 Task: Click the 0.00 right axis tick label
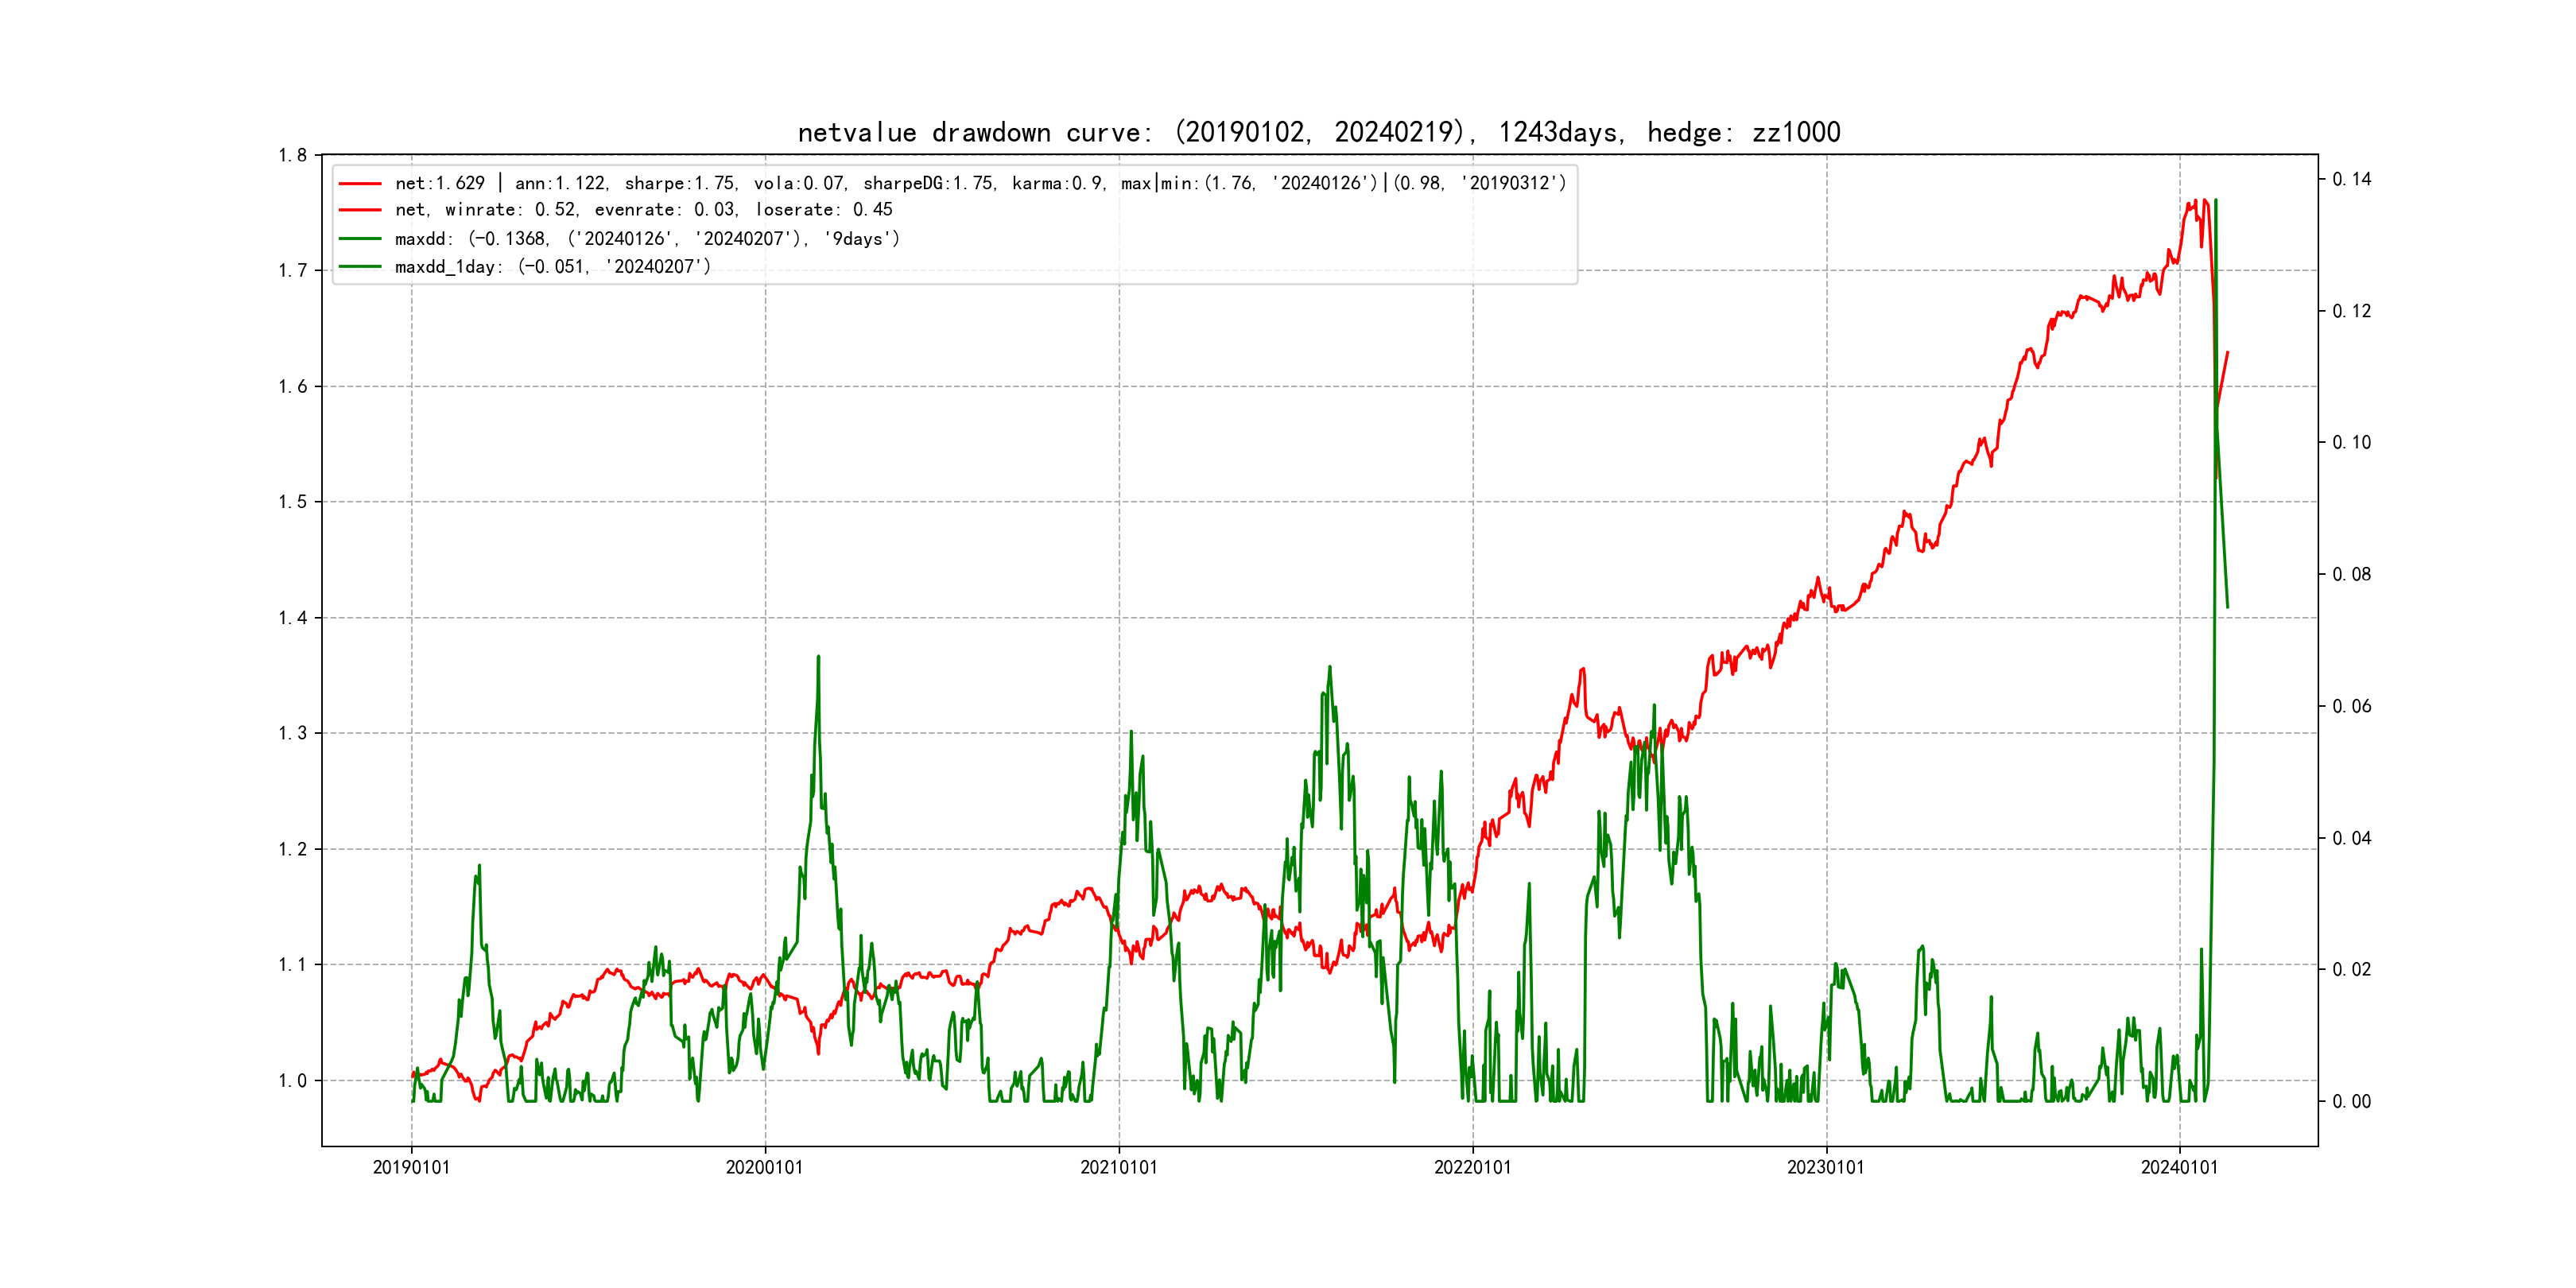[x=2351, y=1102]
